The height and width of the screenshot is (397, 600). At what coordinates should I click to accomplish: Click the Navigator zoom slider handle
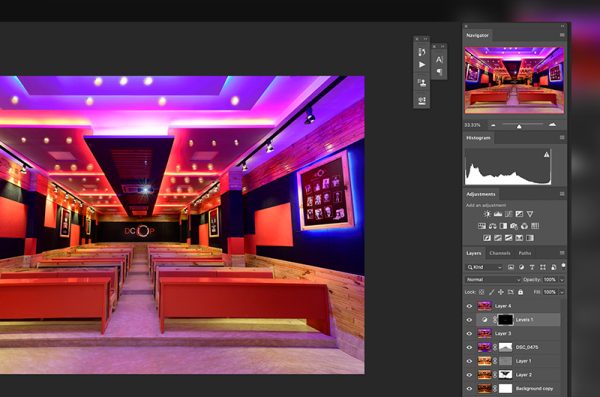point(519,126)
